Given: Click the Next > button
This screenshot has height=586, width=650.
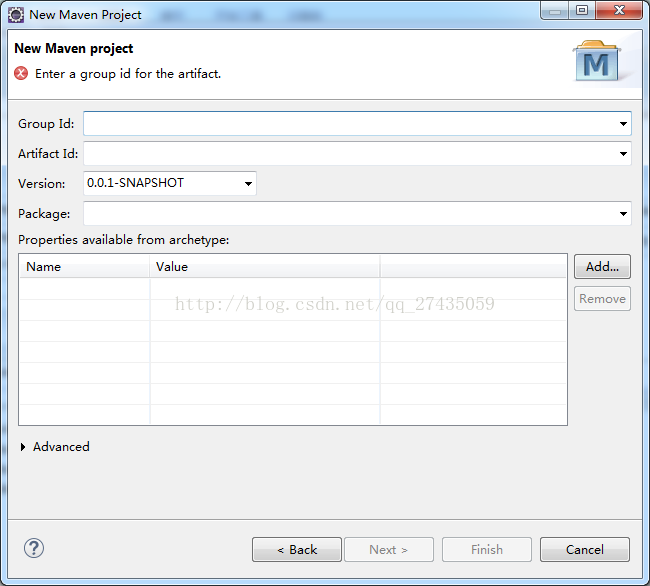Looking at the screenshot, I should point(389,550).
